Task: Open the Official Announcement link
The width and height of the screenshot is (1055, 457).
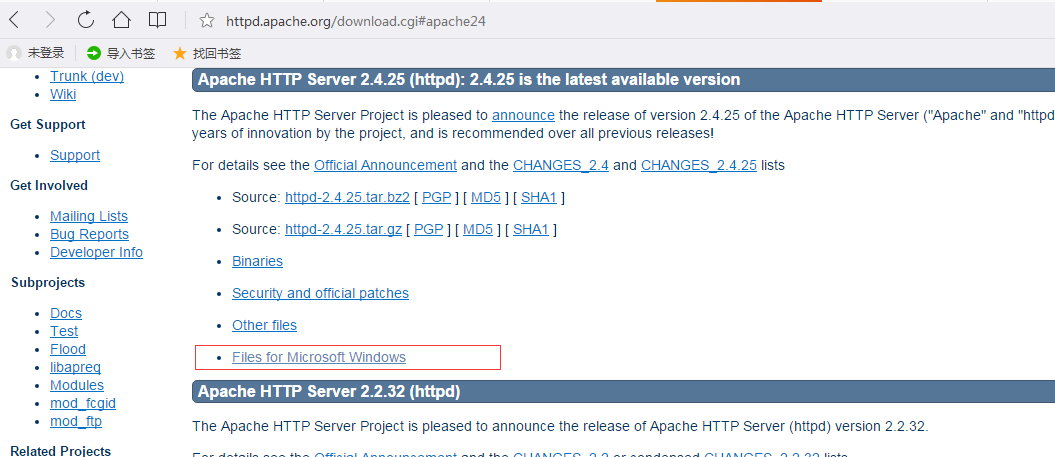Action: (385, 165)
